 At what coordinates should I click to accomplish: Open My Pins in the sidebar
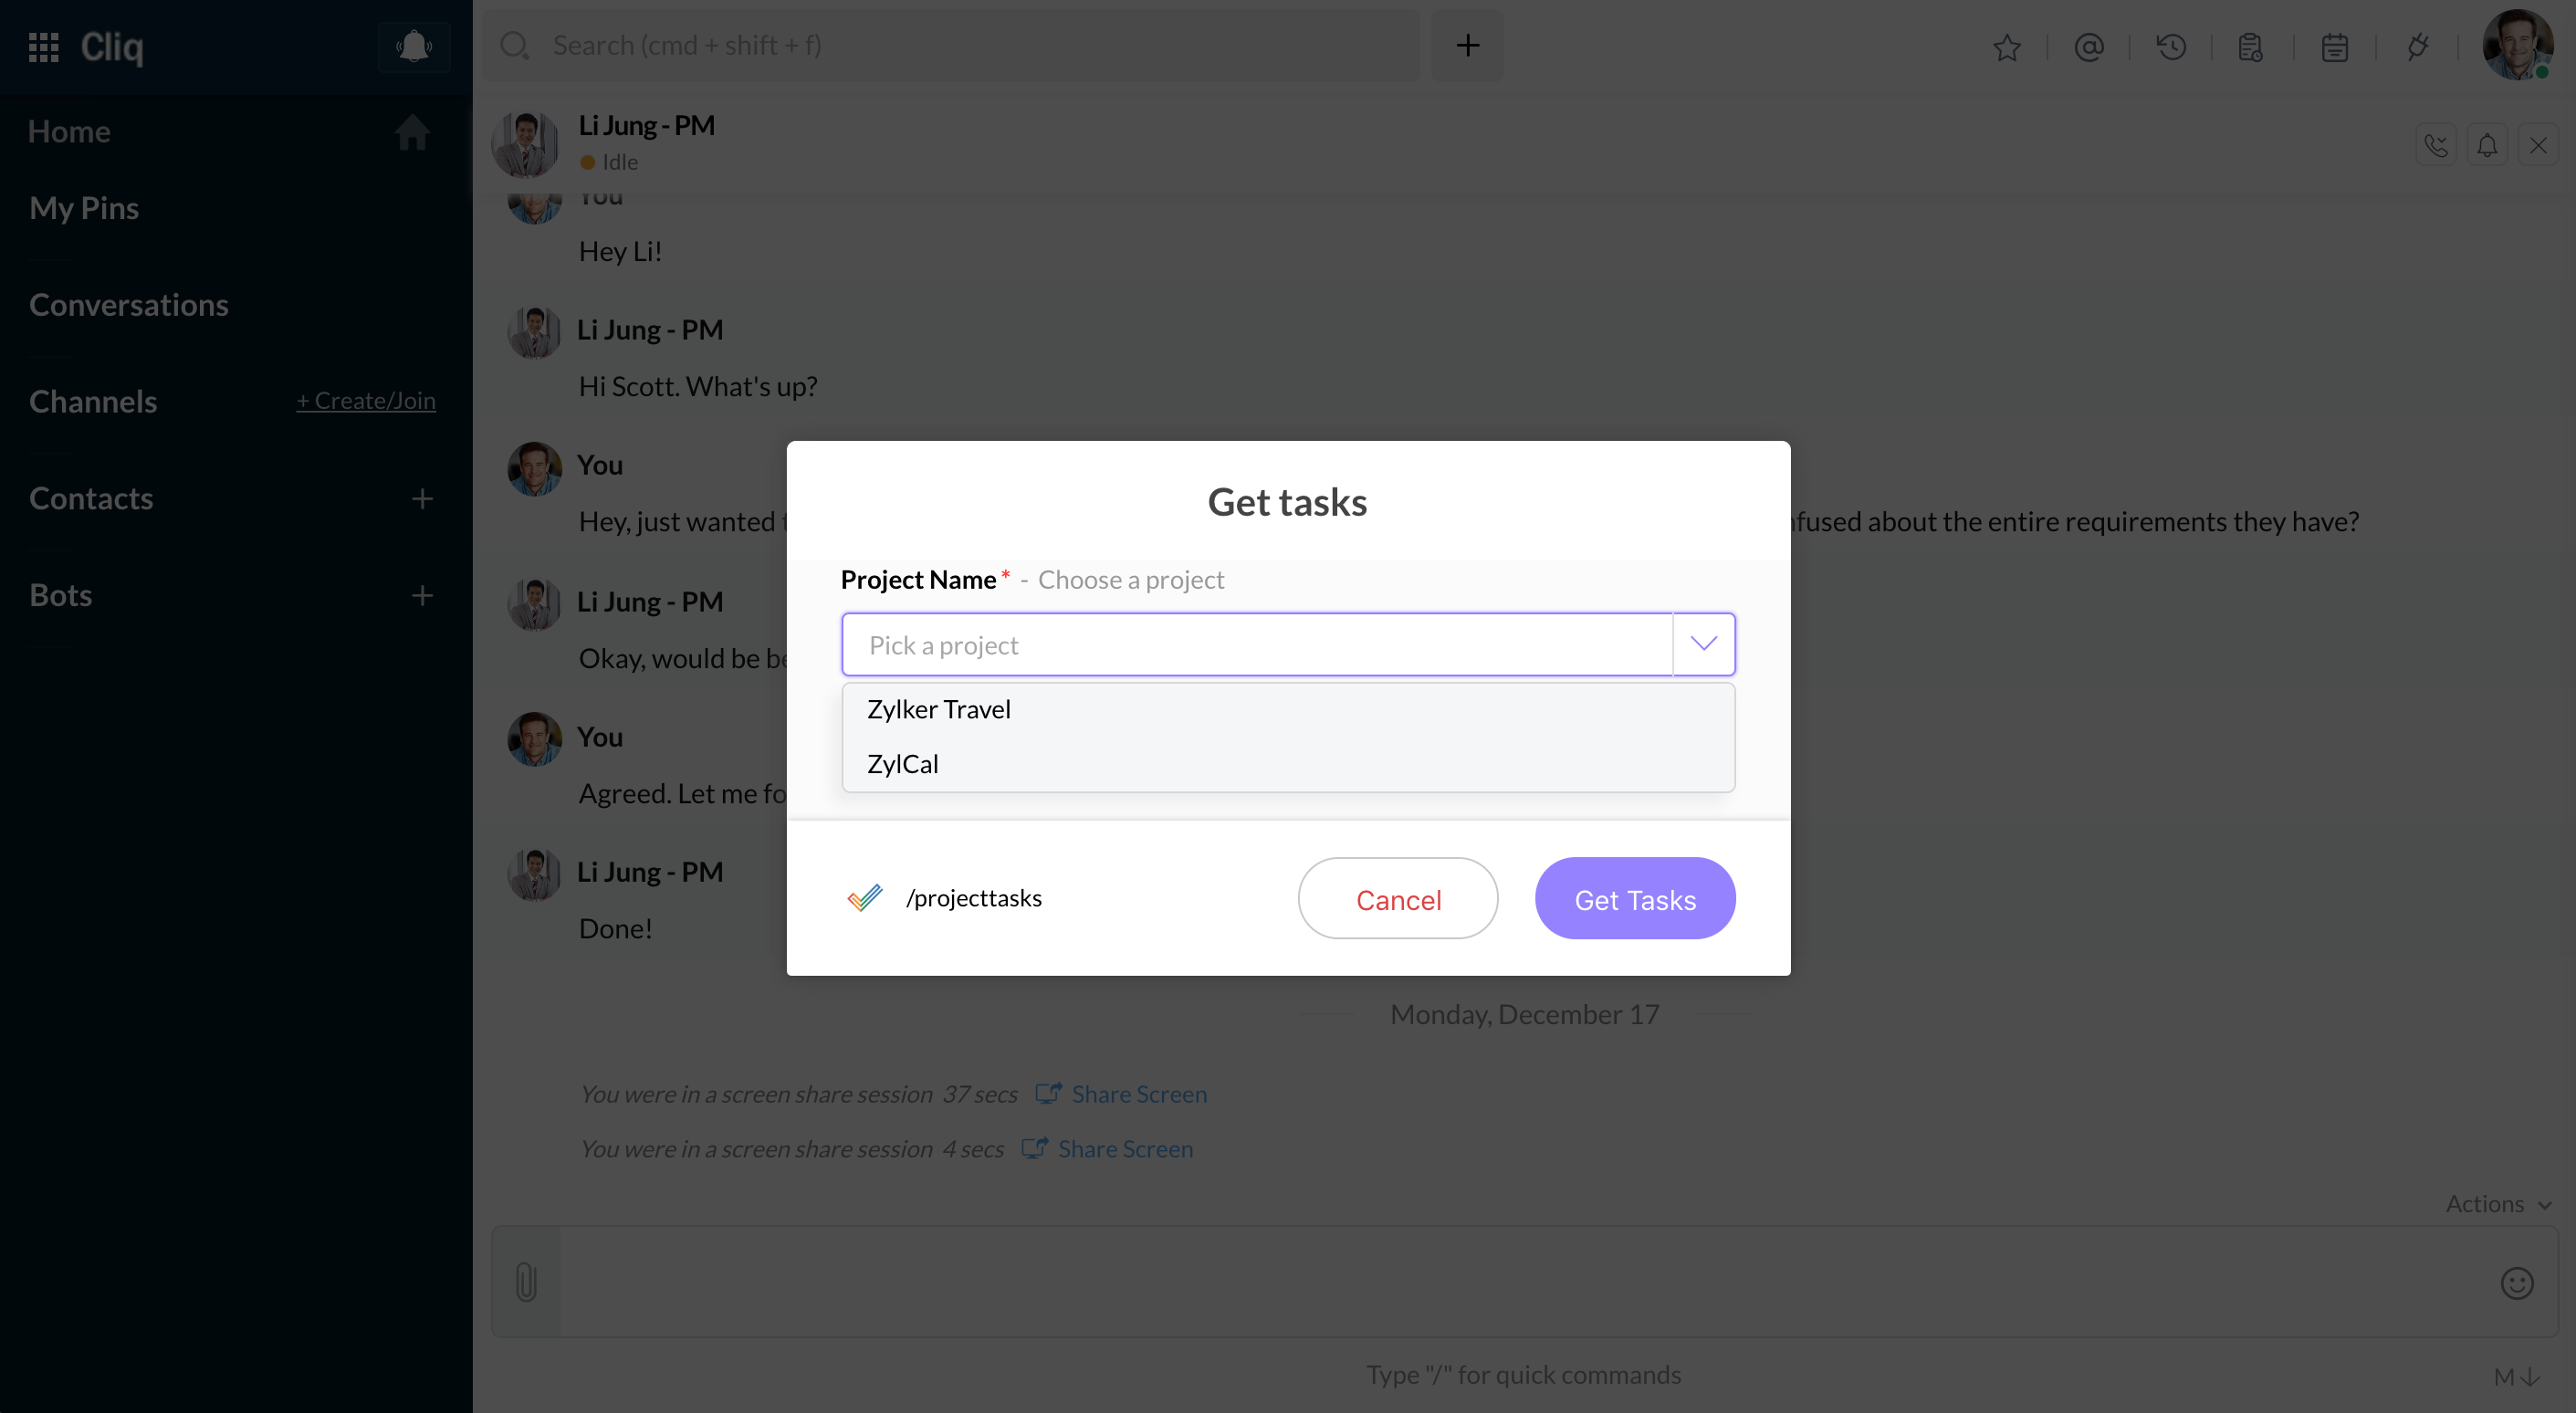pyautogui.click(x=84, y=208)
